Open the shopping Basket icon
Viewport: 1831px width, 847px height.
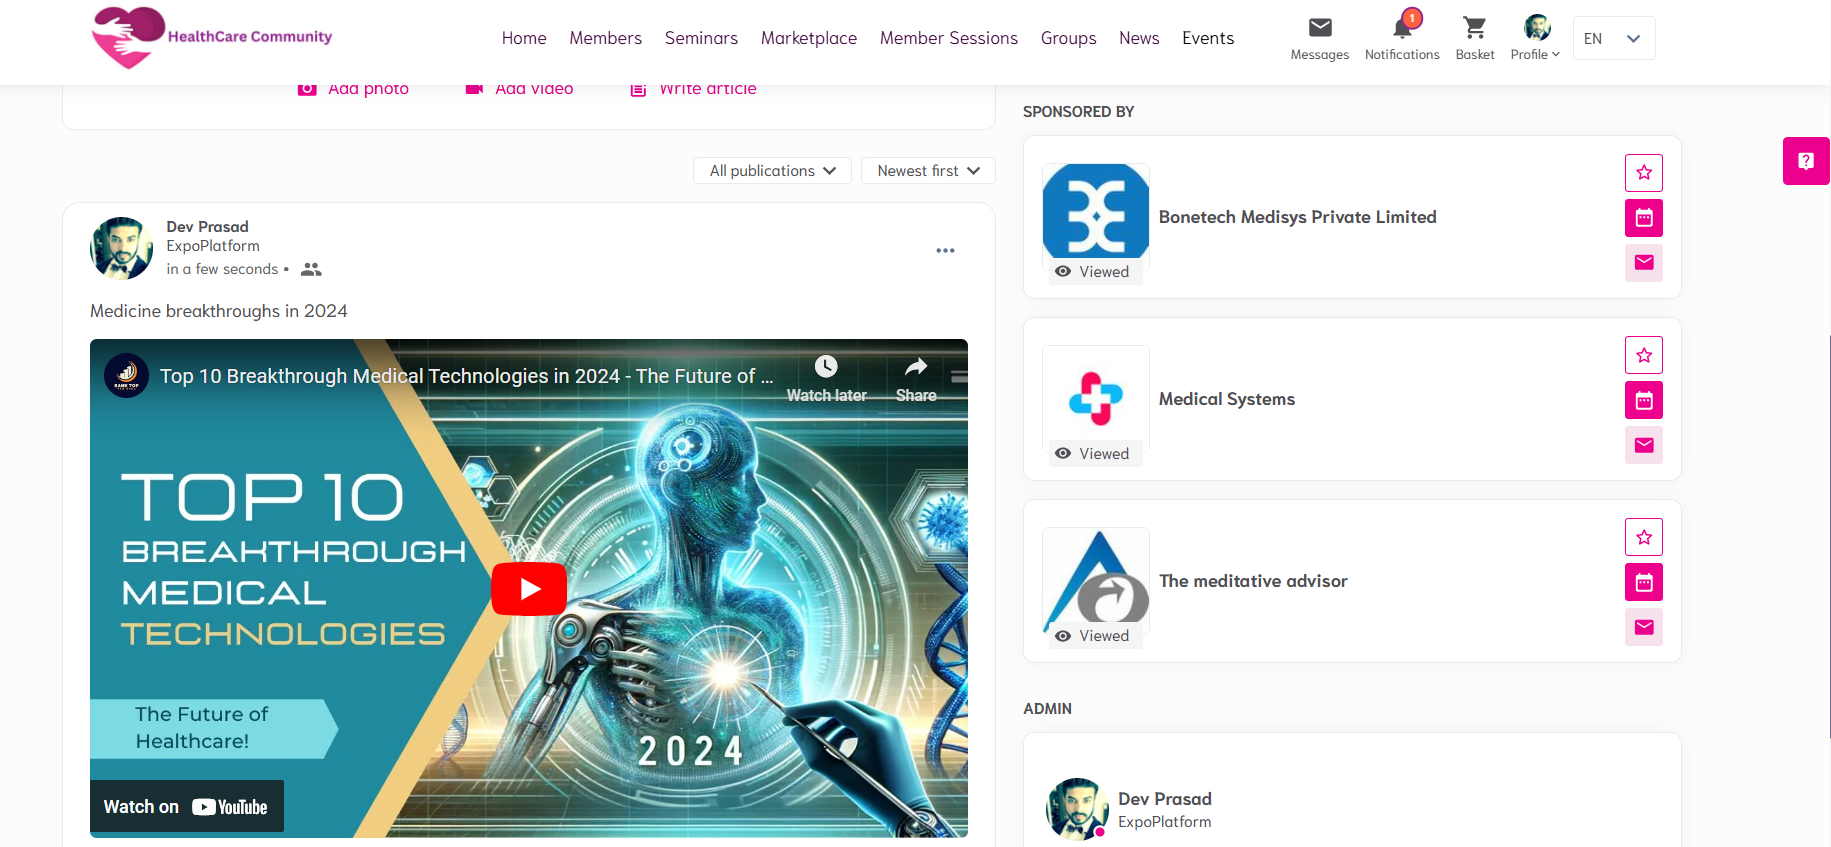coord(1474,28)
